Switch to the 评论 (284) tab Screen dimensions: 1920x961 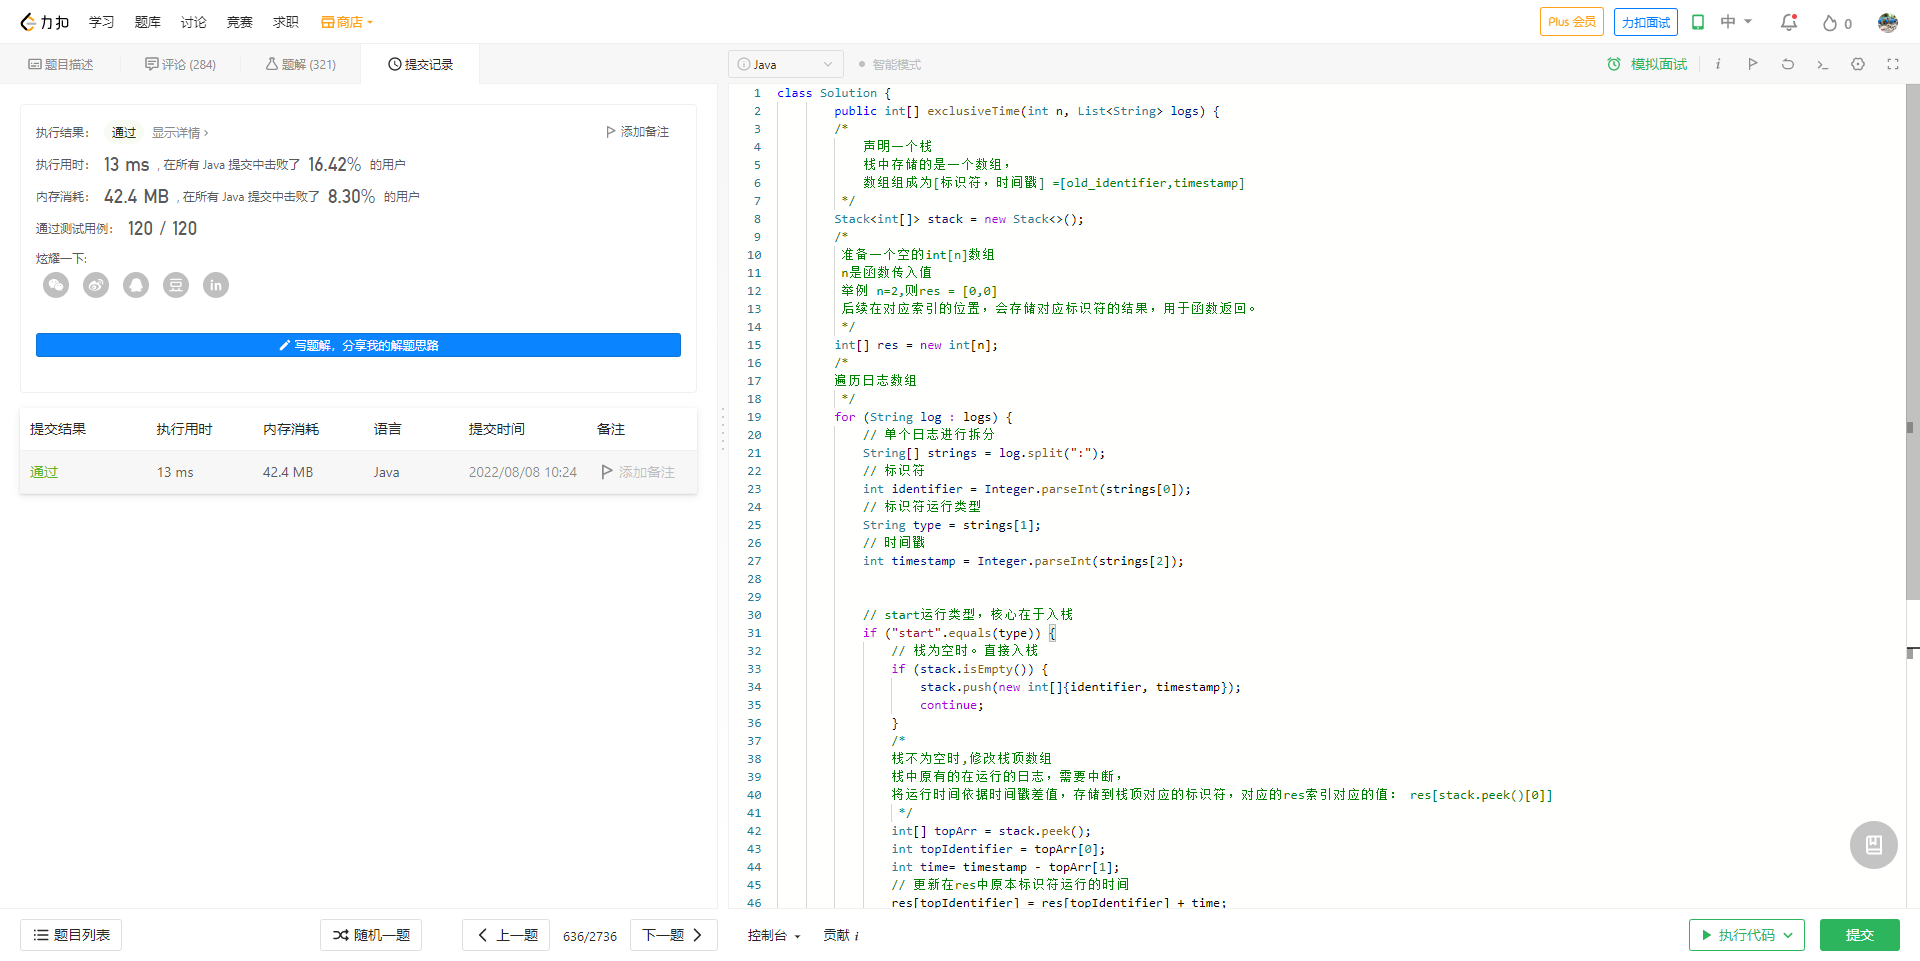pyautogui.click(x=180, y=64)
